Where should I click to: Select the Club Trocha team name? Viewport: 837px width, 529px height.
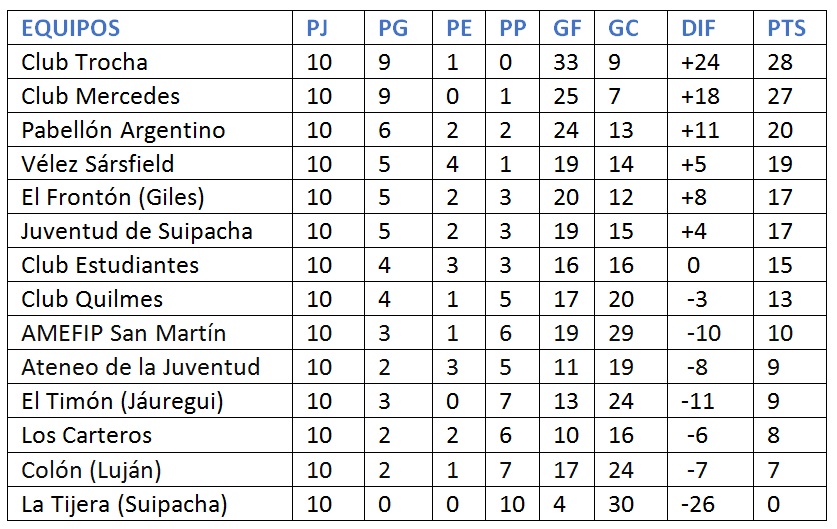point(84,62)
